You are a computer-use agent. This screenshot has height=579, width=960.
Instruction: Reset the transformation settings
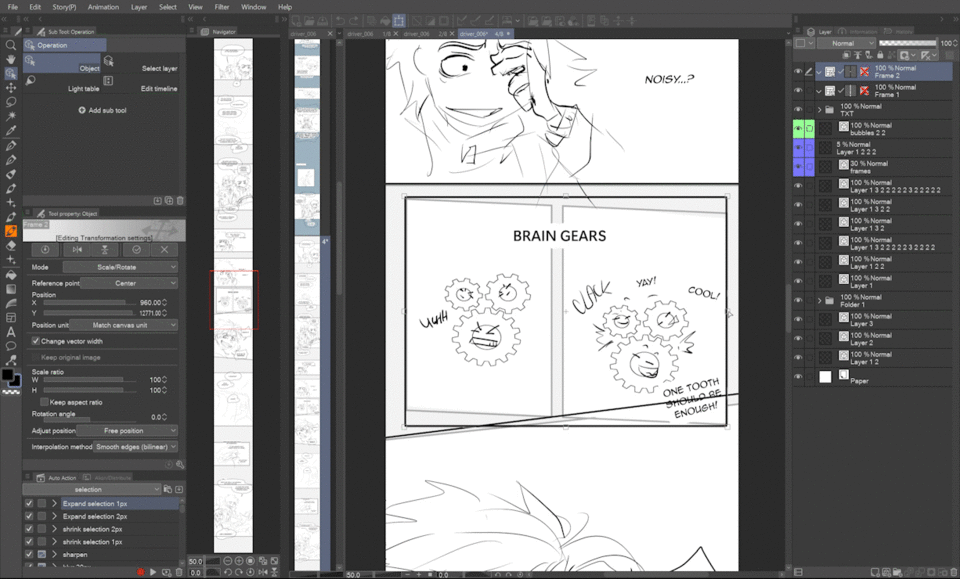[x=45, y=250]
